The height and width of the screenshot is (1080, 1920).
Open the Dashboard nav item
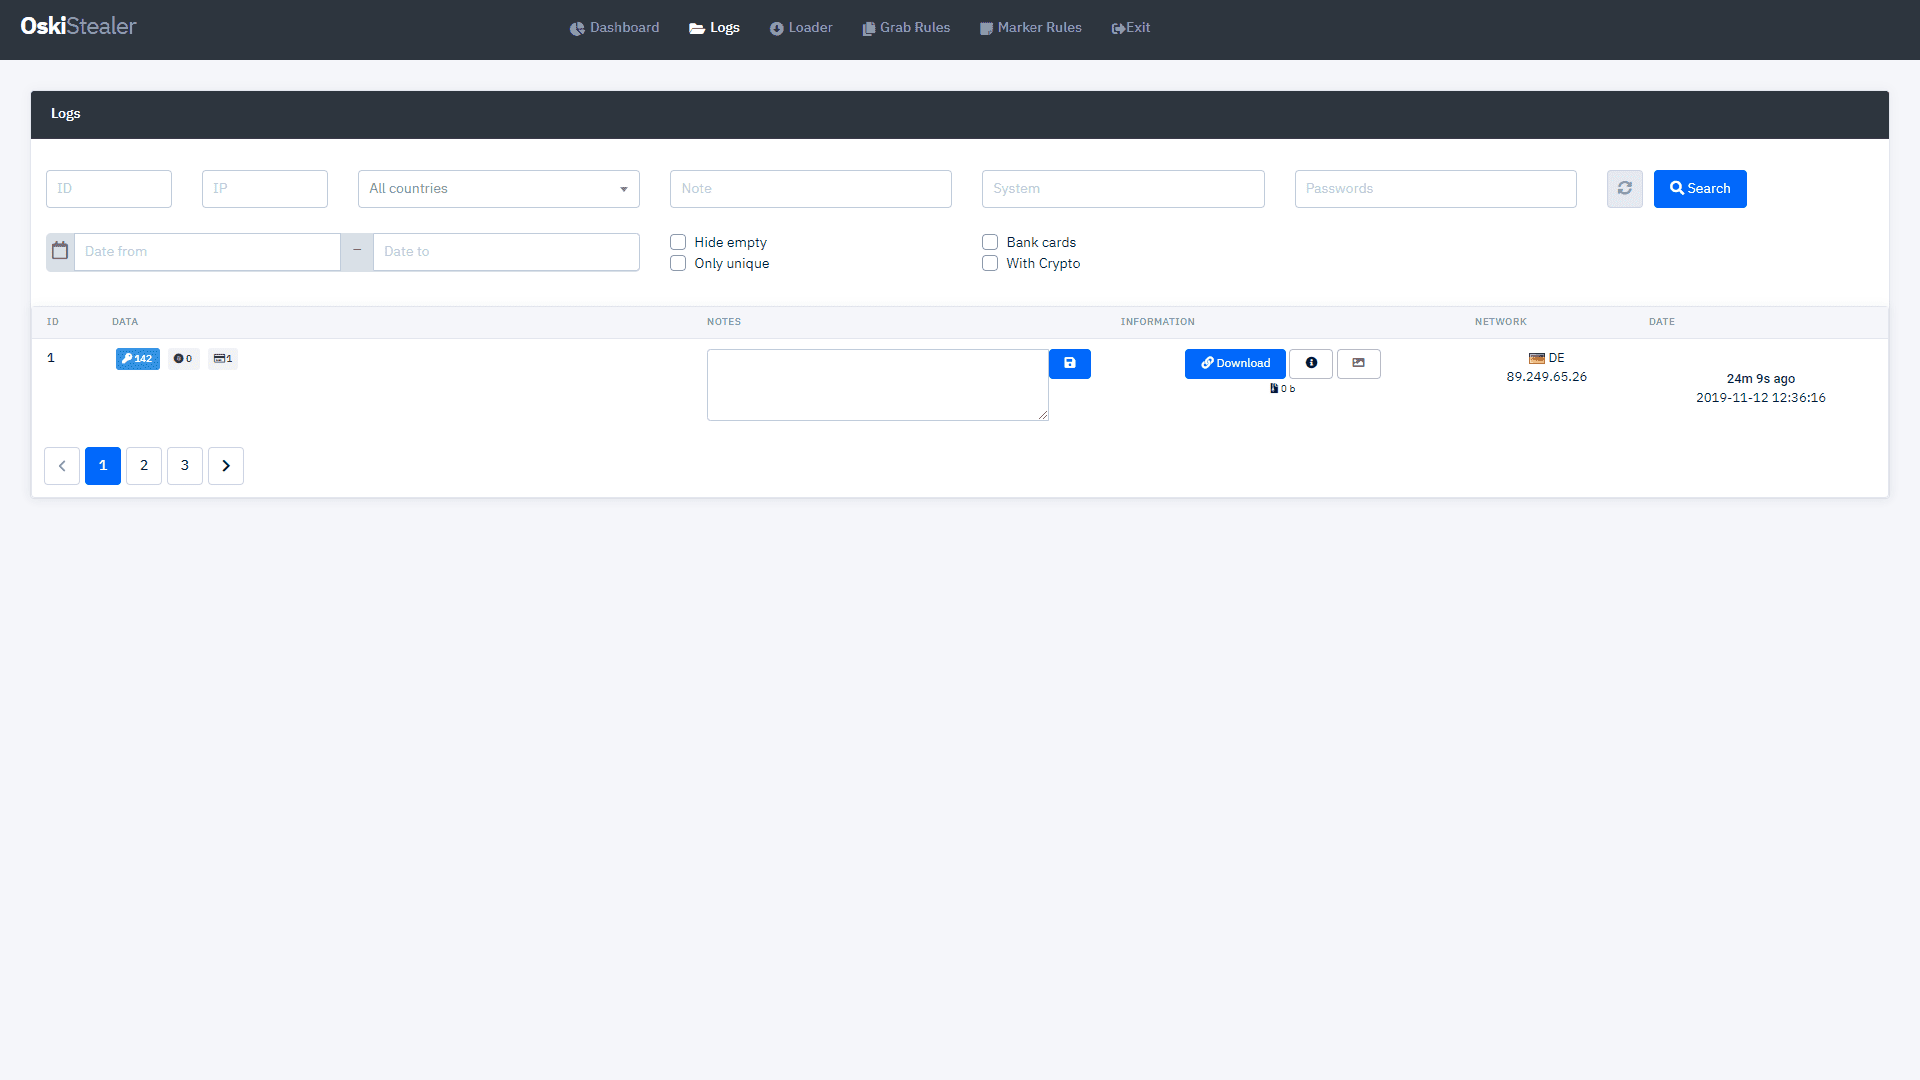614,28
